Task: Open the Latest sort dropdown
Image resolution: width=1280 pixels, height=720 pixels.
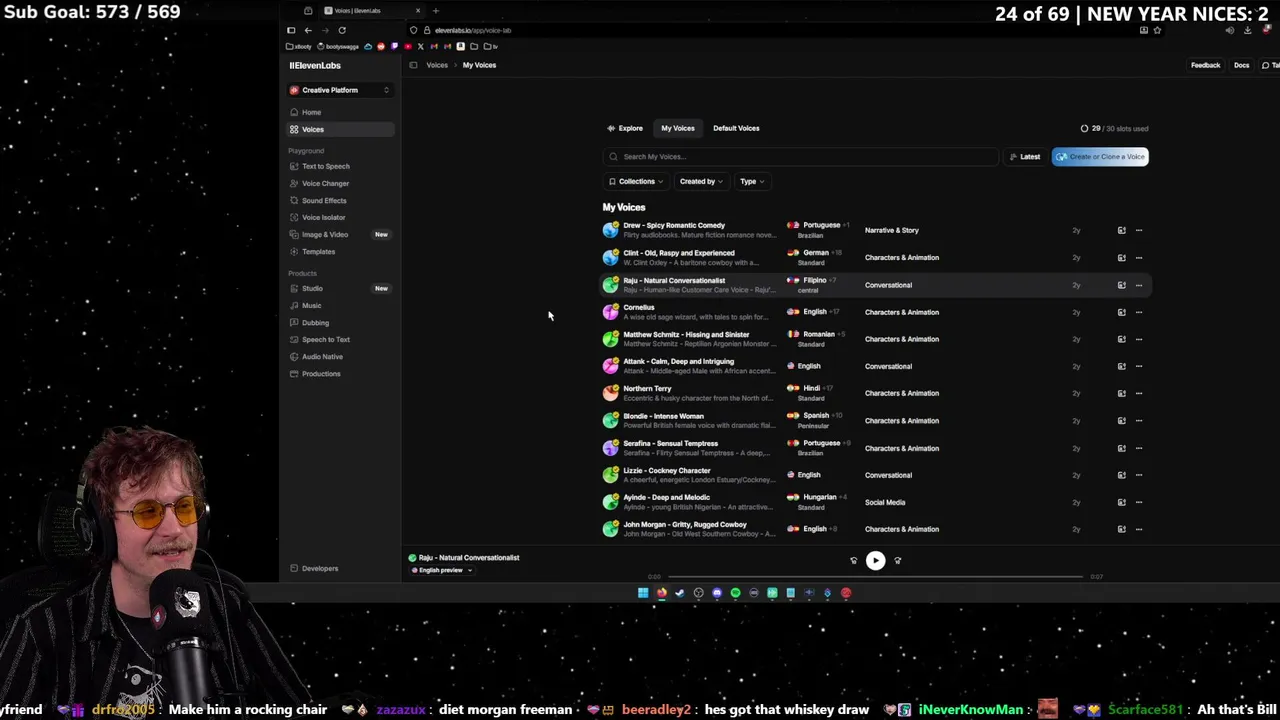Action: [1024, 156]
